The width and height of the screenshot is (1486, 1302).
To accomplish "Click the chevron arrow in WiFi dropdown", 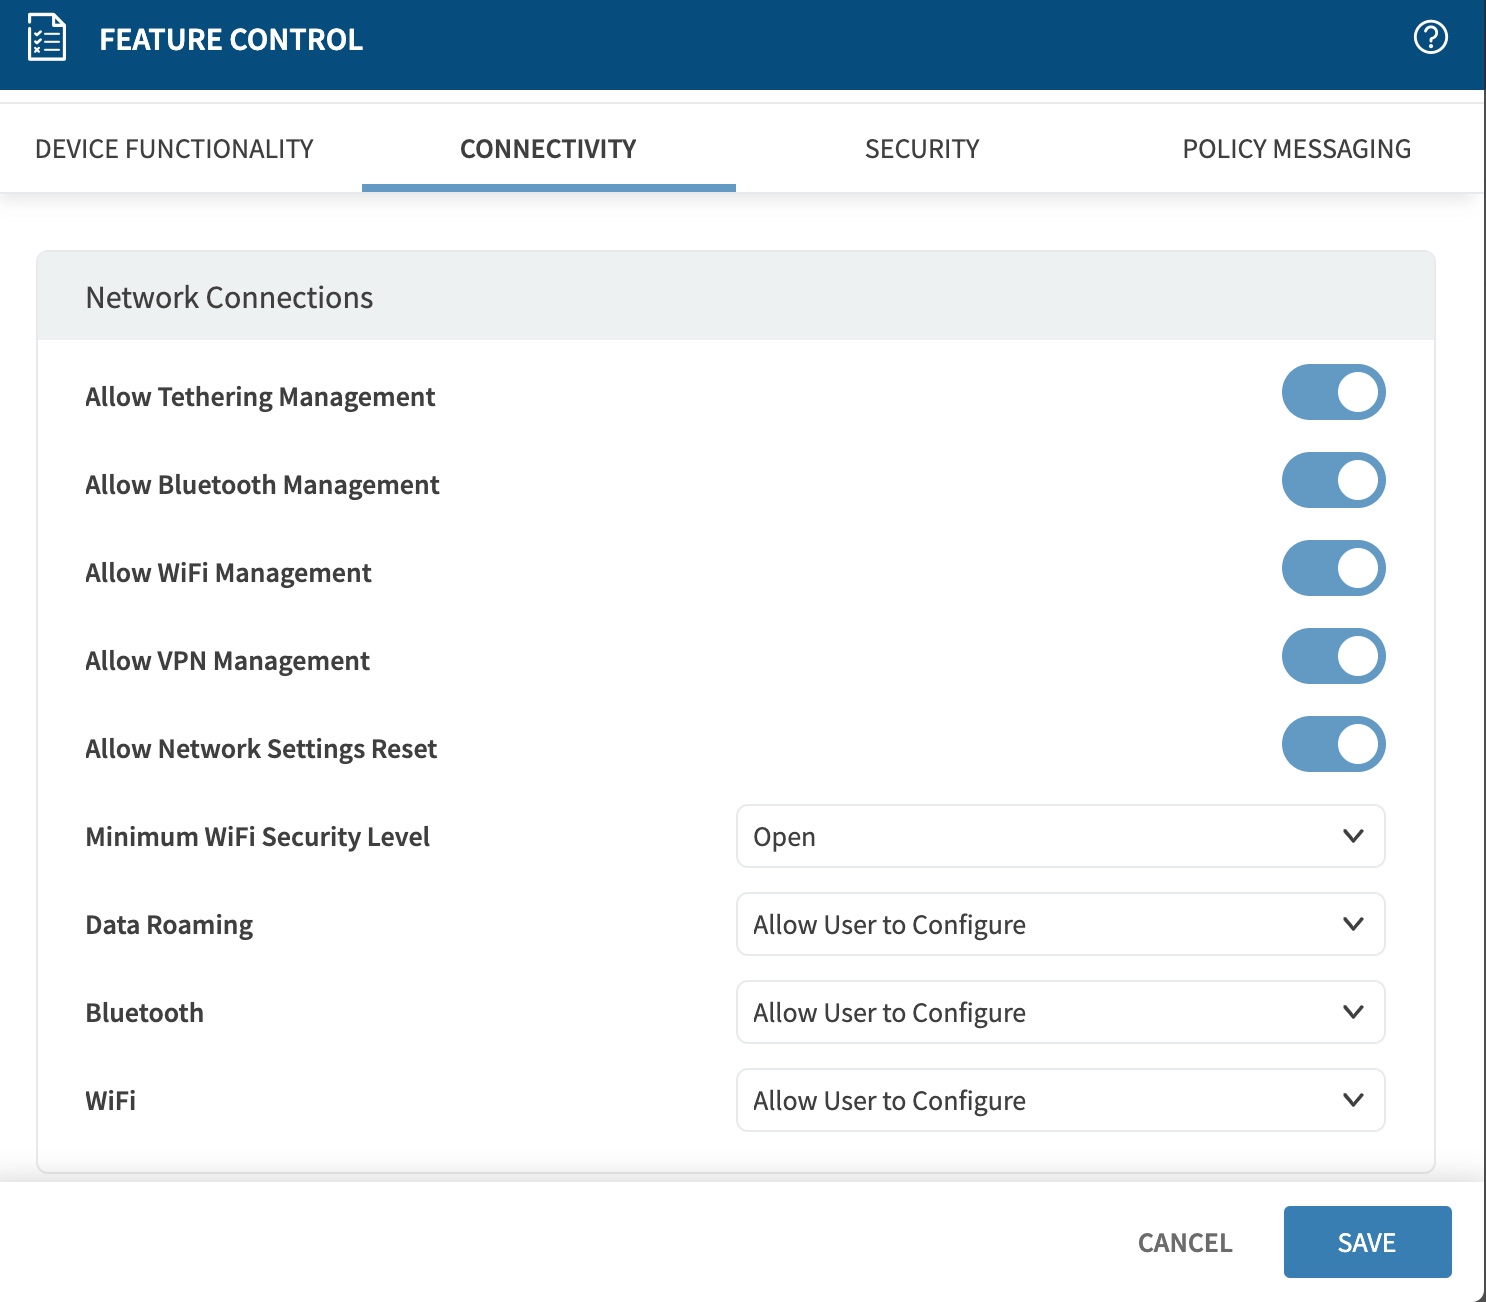I will pos(1353,1100).
